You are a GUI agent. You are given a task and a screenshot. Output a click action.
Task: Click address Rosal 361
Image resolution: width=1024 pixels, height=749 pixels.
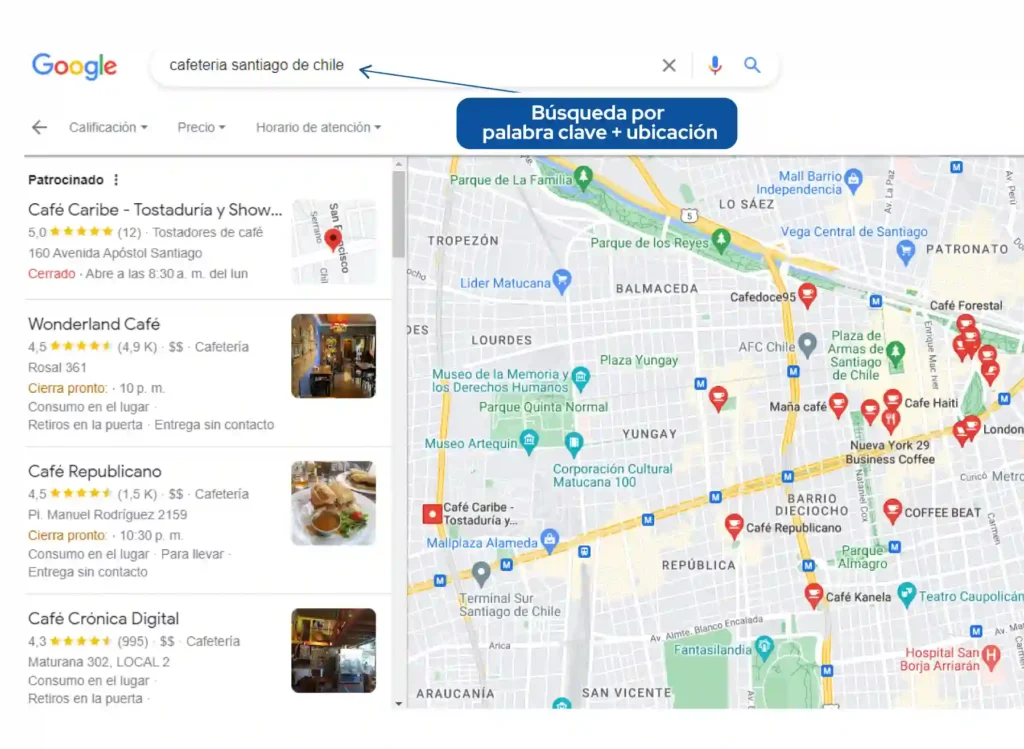coord(57,368)
